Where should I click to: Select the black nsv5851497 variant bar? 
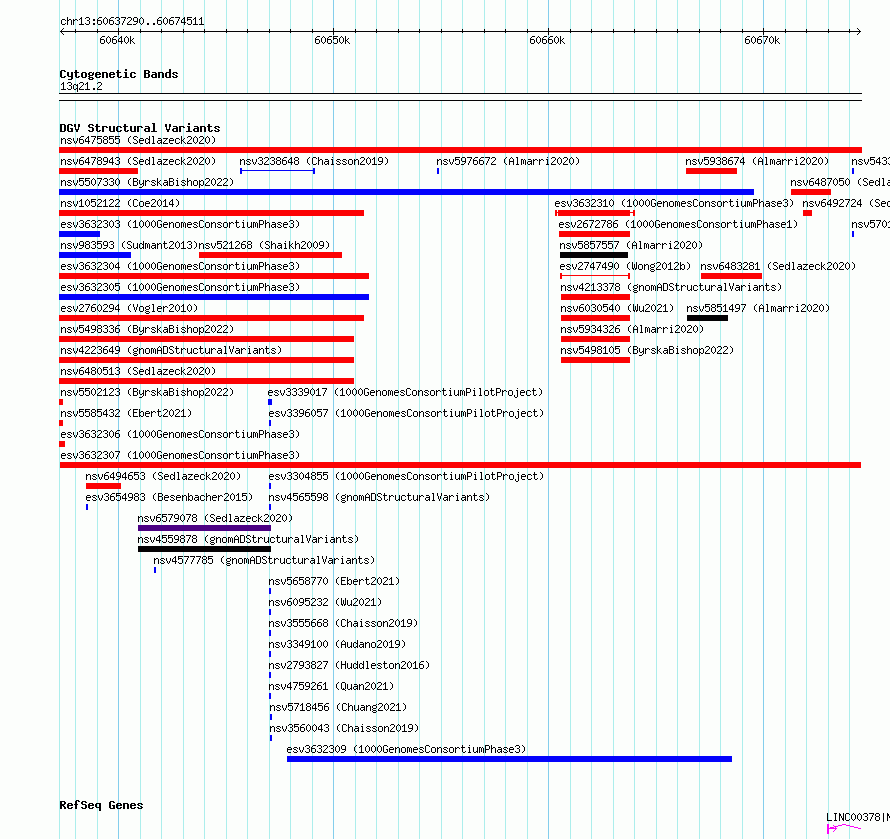tap(707, 318)
